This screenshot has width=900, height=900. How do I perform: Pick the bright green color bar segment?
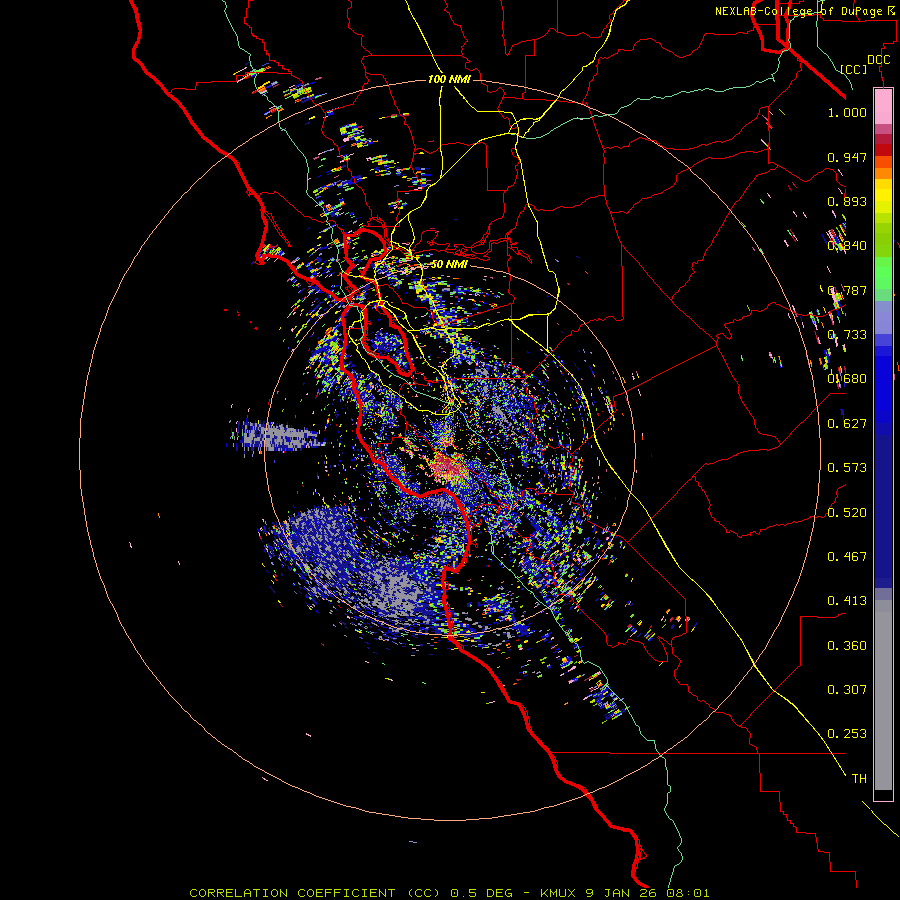coord(883,273)
